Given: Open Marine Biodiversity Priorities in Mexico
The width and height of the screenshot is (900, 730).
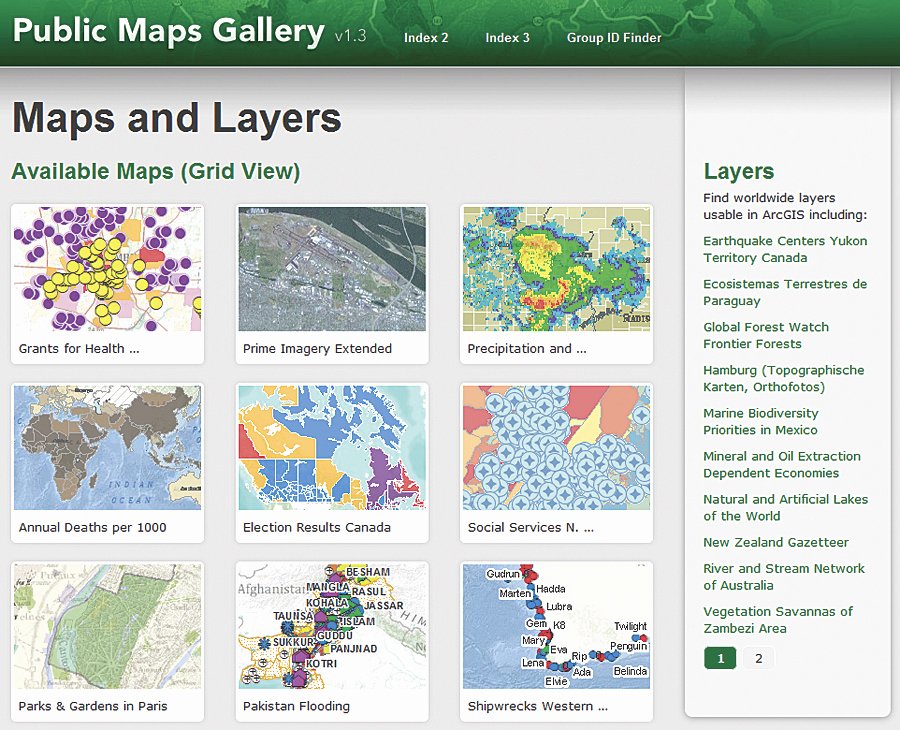Looking at the screenshot, I should (x=761, y=421).
